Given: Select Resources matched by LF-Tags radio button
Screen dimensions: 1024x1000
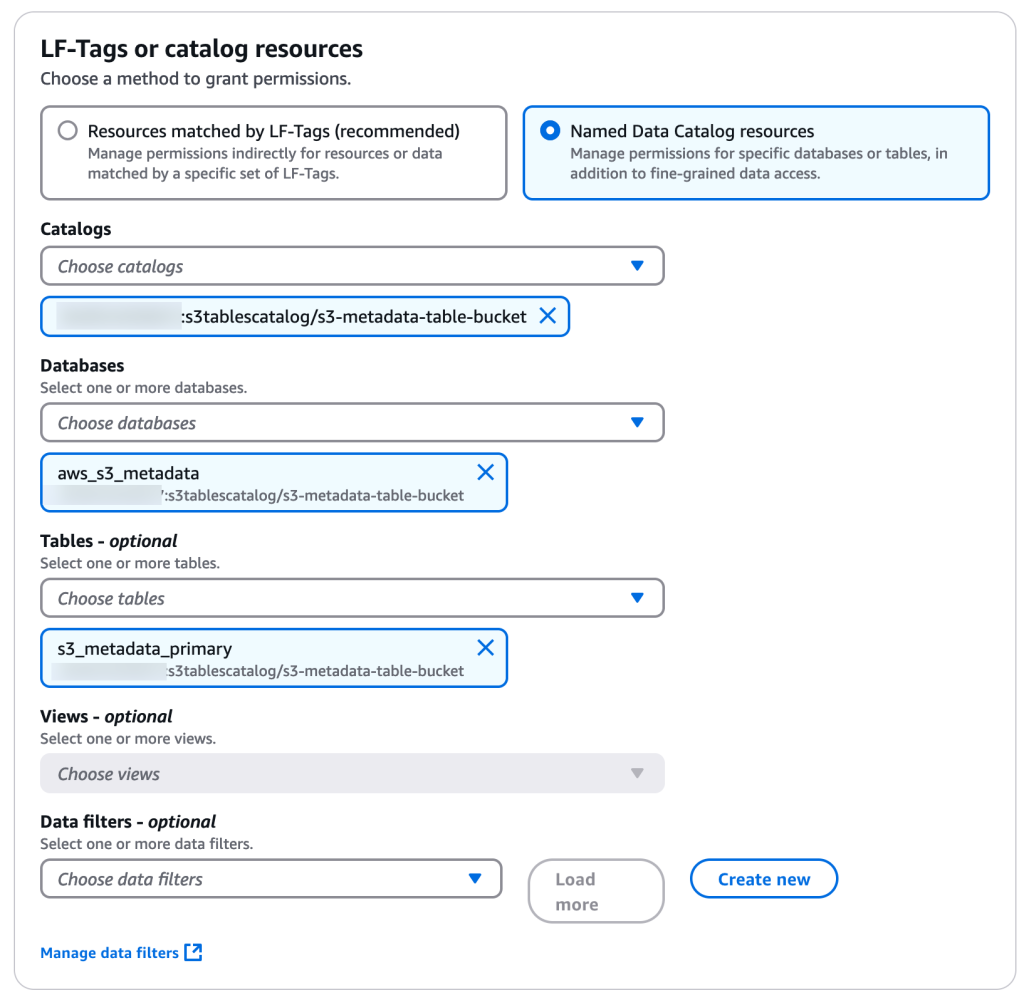Looking at the screenshot, I should pos(68,131).
